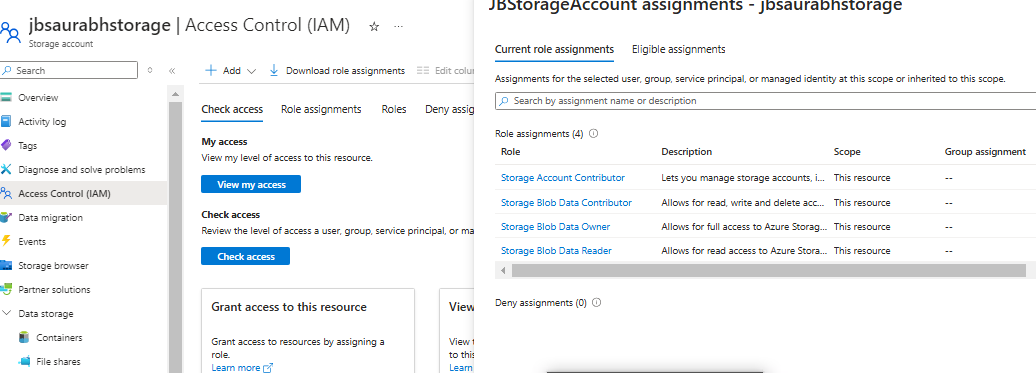Collapse the sidebar with double chevron
Image resolution: width=1036 pixels, height=373 pixels.
[x=172, y=71]
